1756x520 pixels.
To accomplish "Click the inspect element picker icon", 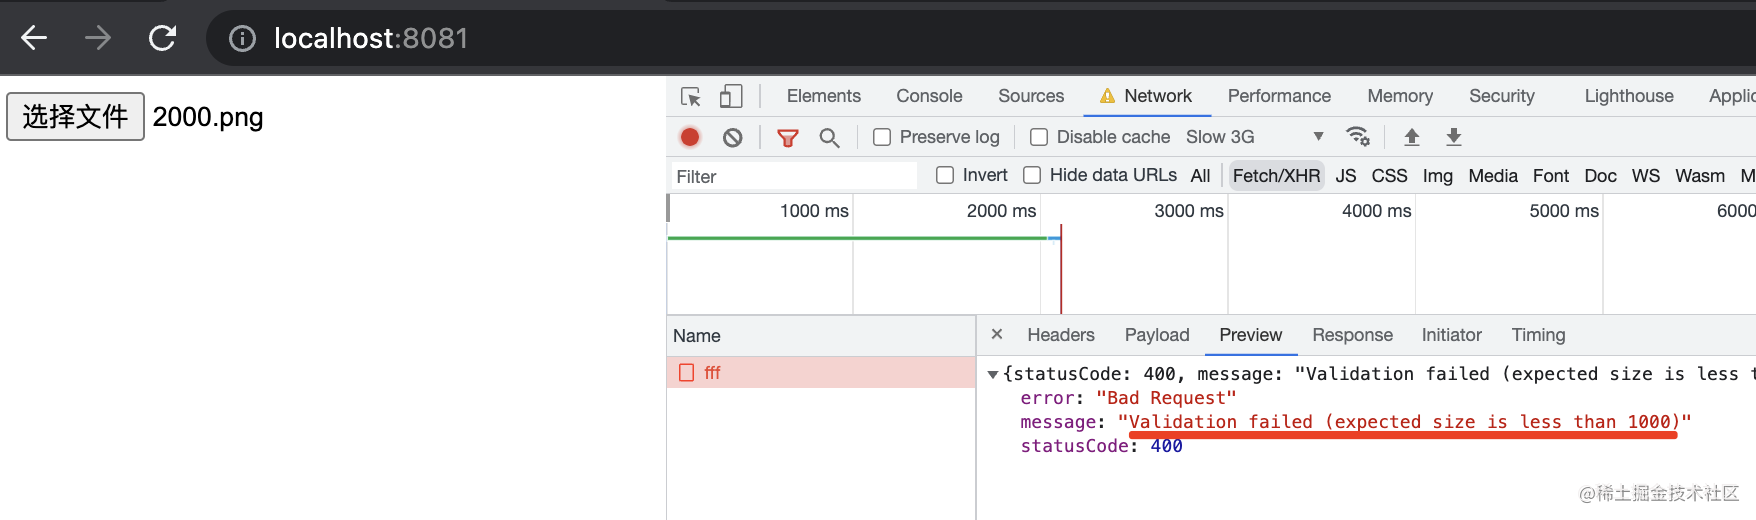I will pos(690,96).
